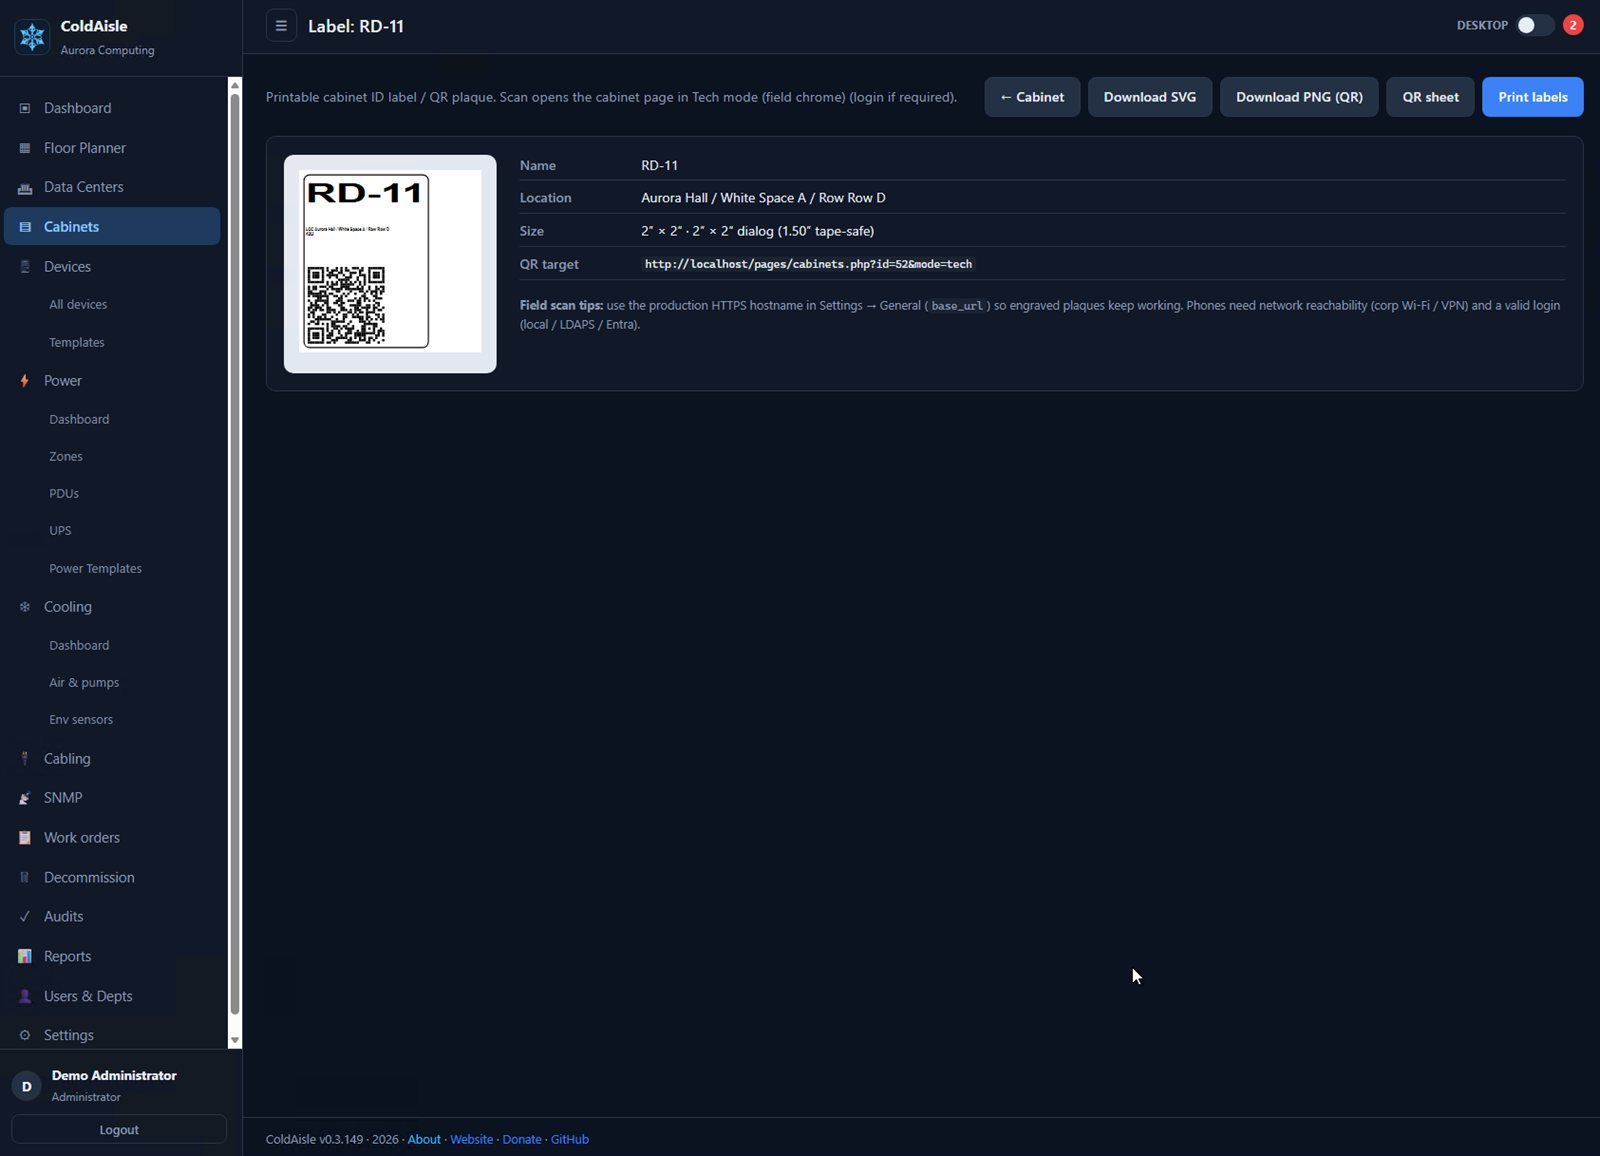Click the Devices sidebar icon
This screenshot has height=1156, width=1600.
(x=25, y=267)
